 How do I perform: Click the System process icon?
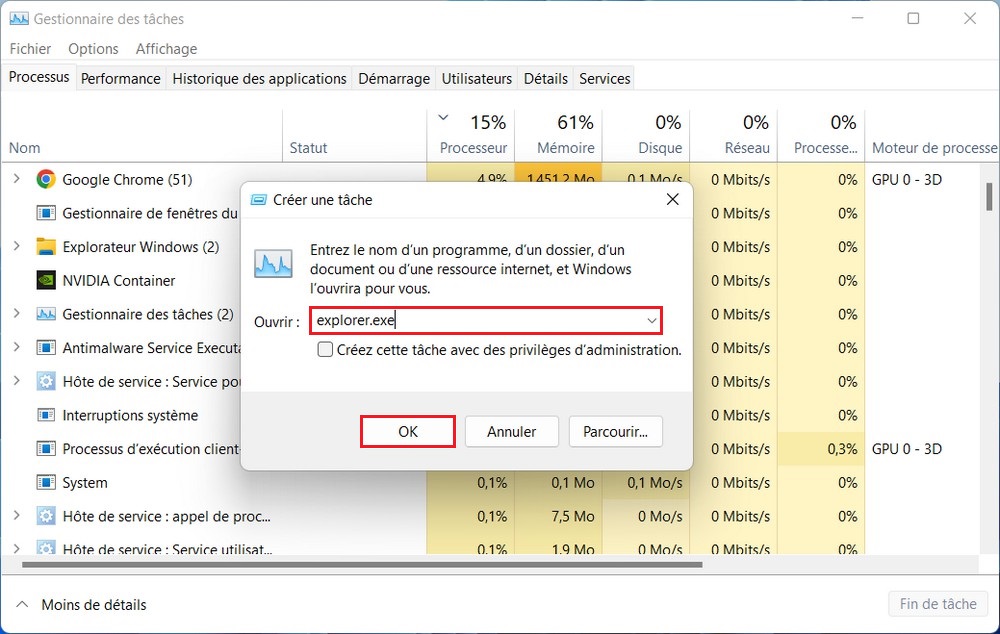click(43, 482)
